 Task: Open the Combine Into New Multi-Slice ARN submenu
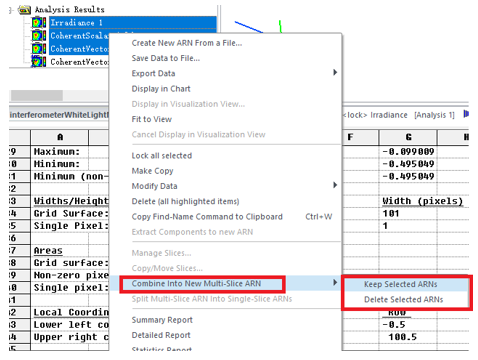pos(196,284)
